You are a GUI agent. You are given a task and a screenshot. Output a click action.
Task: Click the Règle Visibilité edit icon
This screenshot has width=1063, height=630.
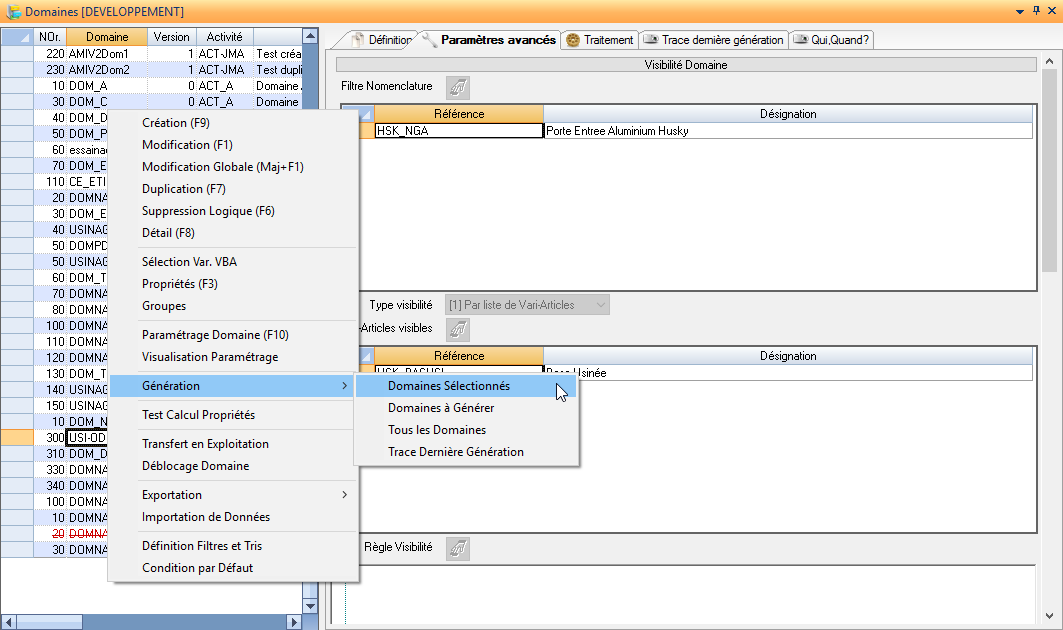coord(457,548)
